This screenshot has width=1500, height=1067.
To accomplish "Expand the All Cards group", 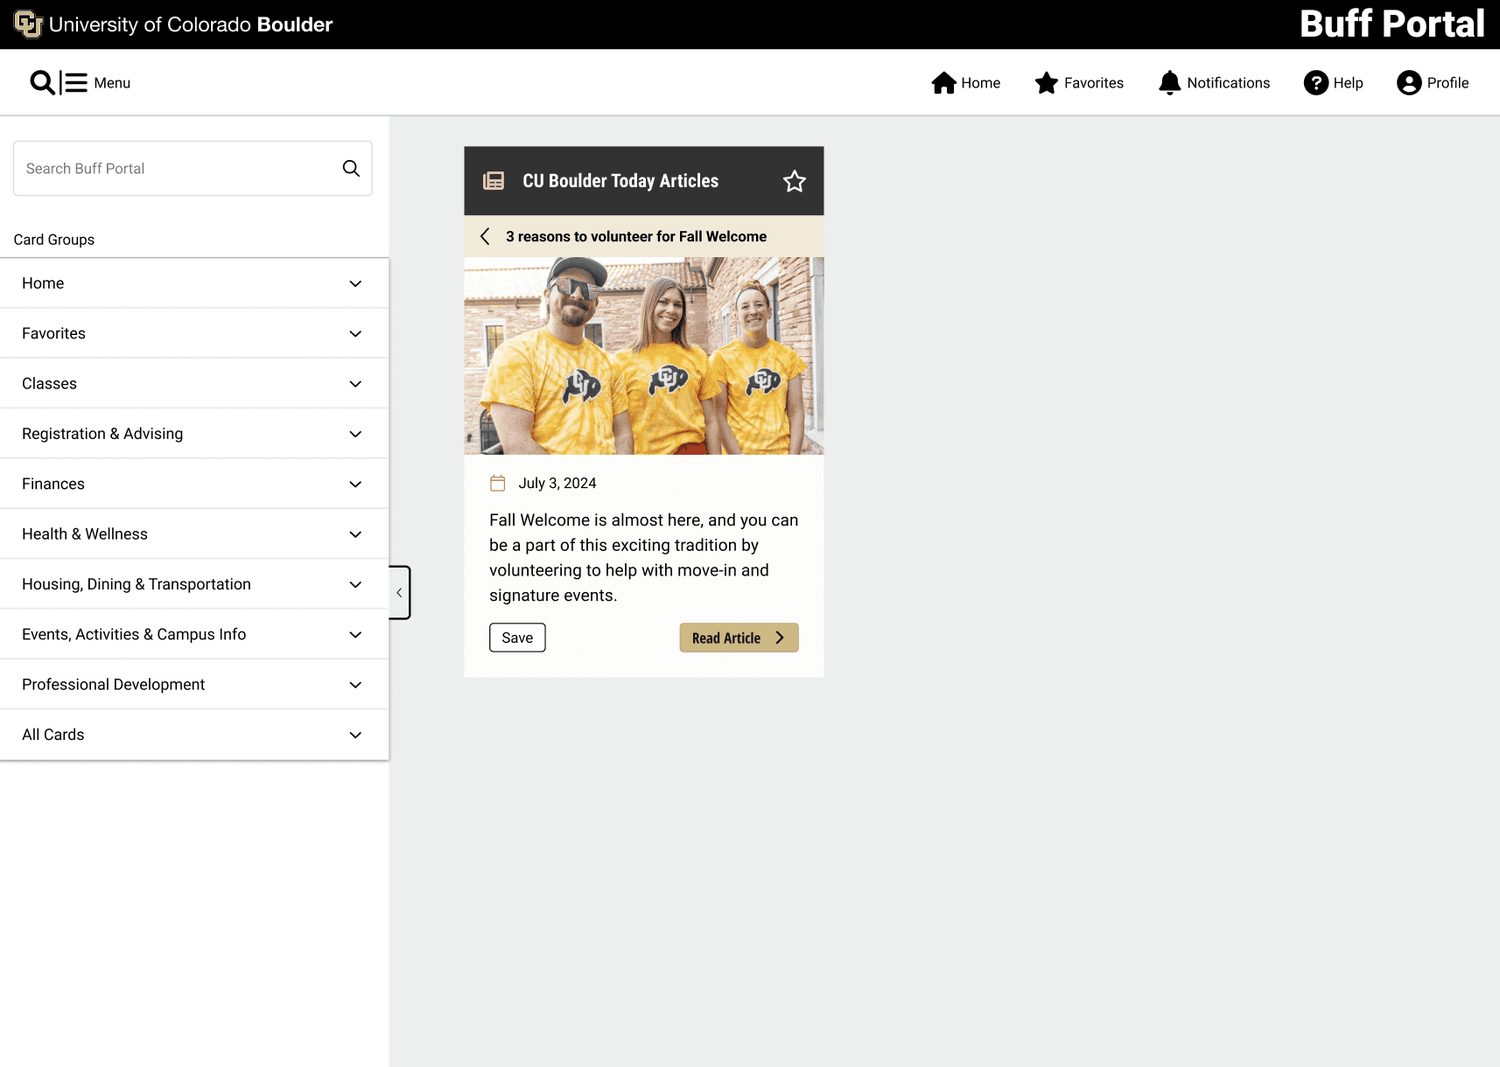I will pyautogui.click(x=194, y=734).
